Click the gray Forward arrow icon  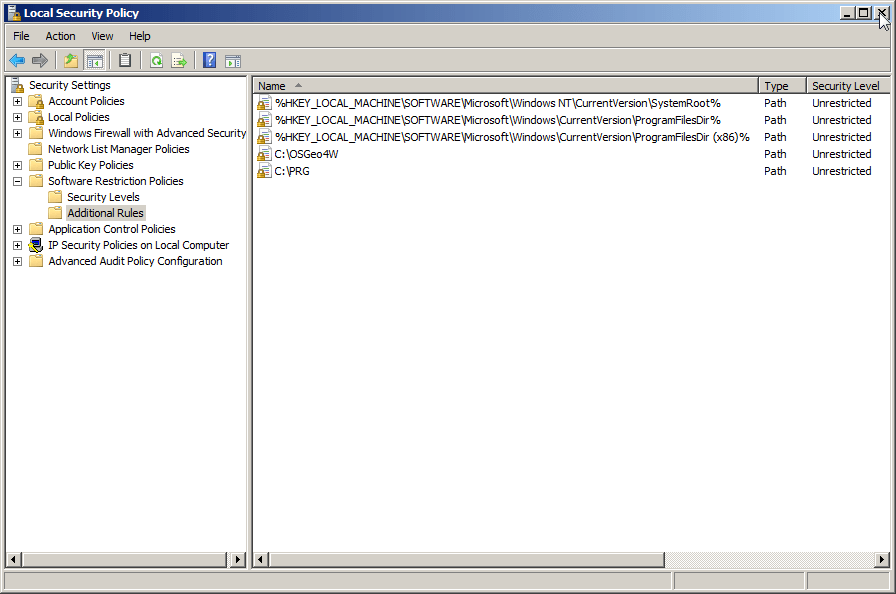click(x=40, y=60)
